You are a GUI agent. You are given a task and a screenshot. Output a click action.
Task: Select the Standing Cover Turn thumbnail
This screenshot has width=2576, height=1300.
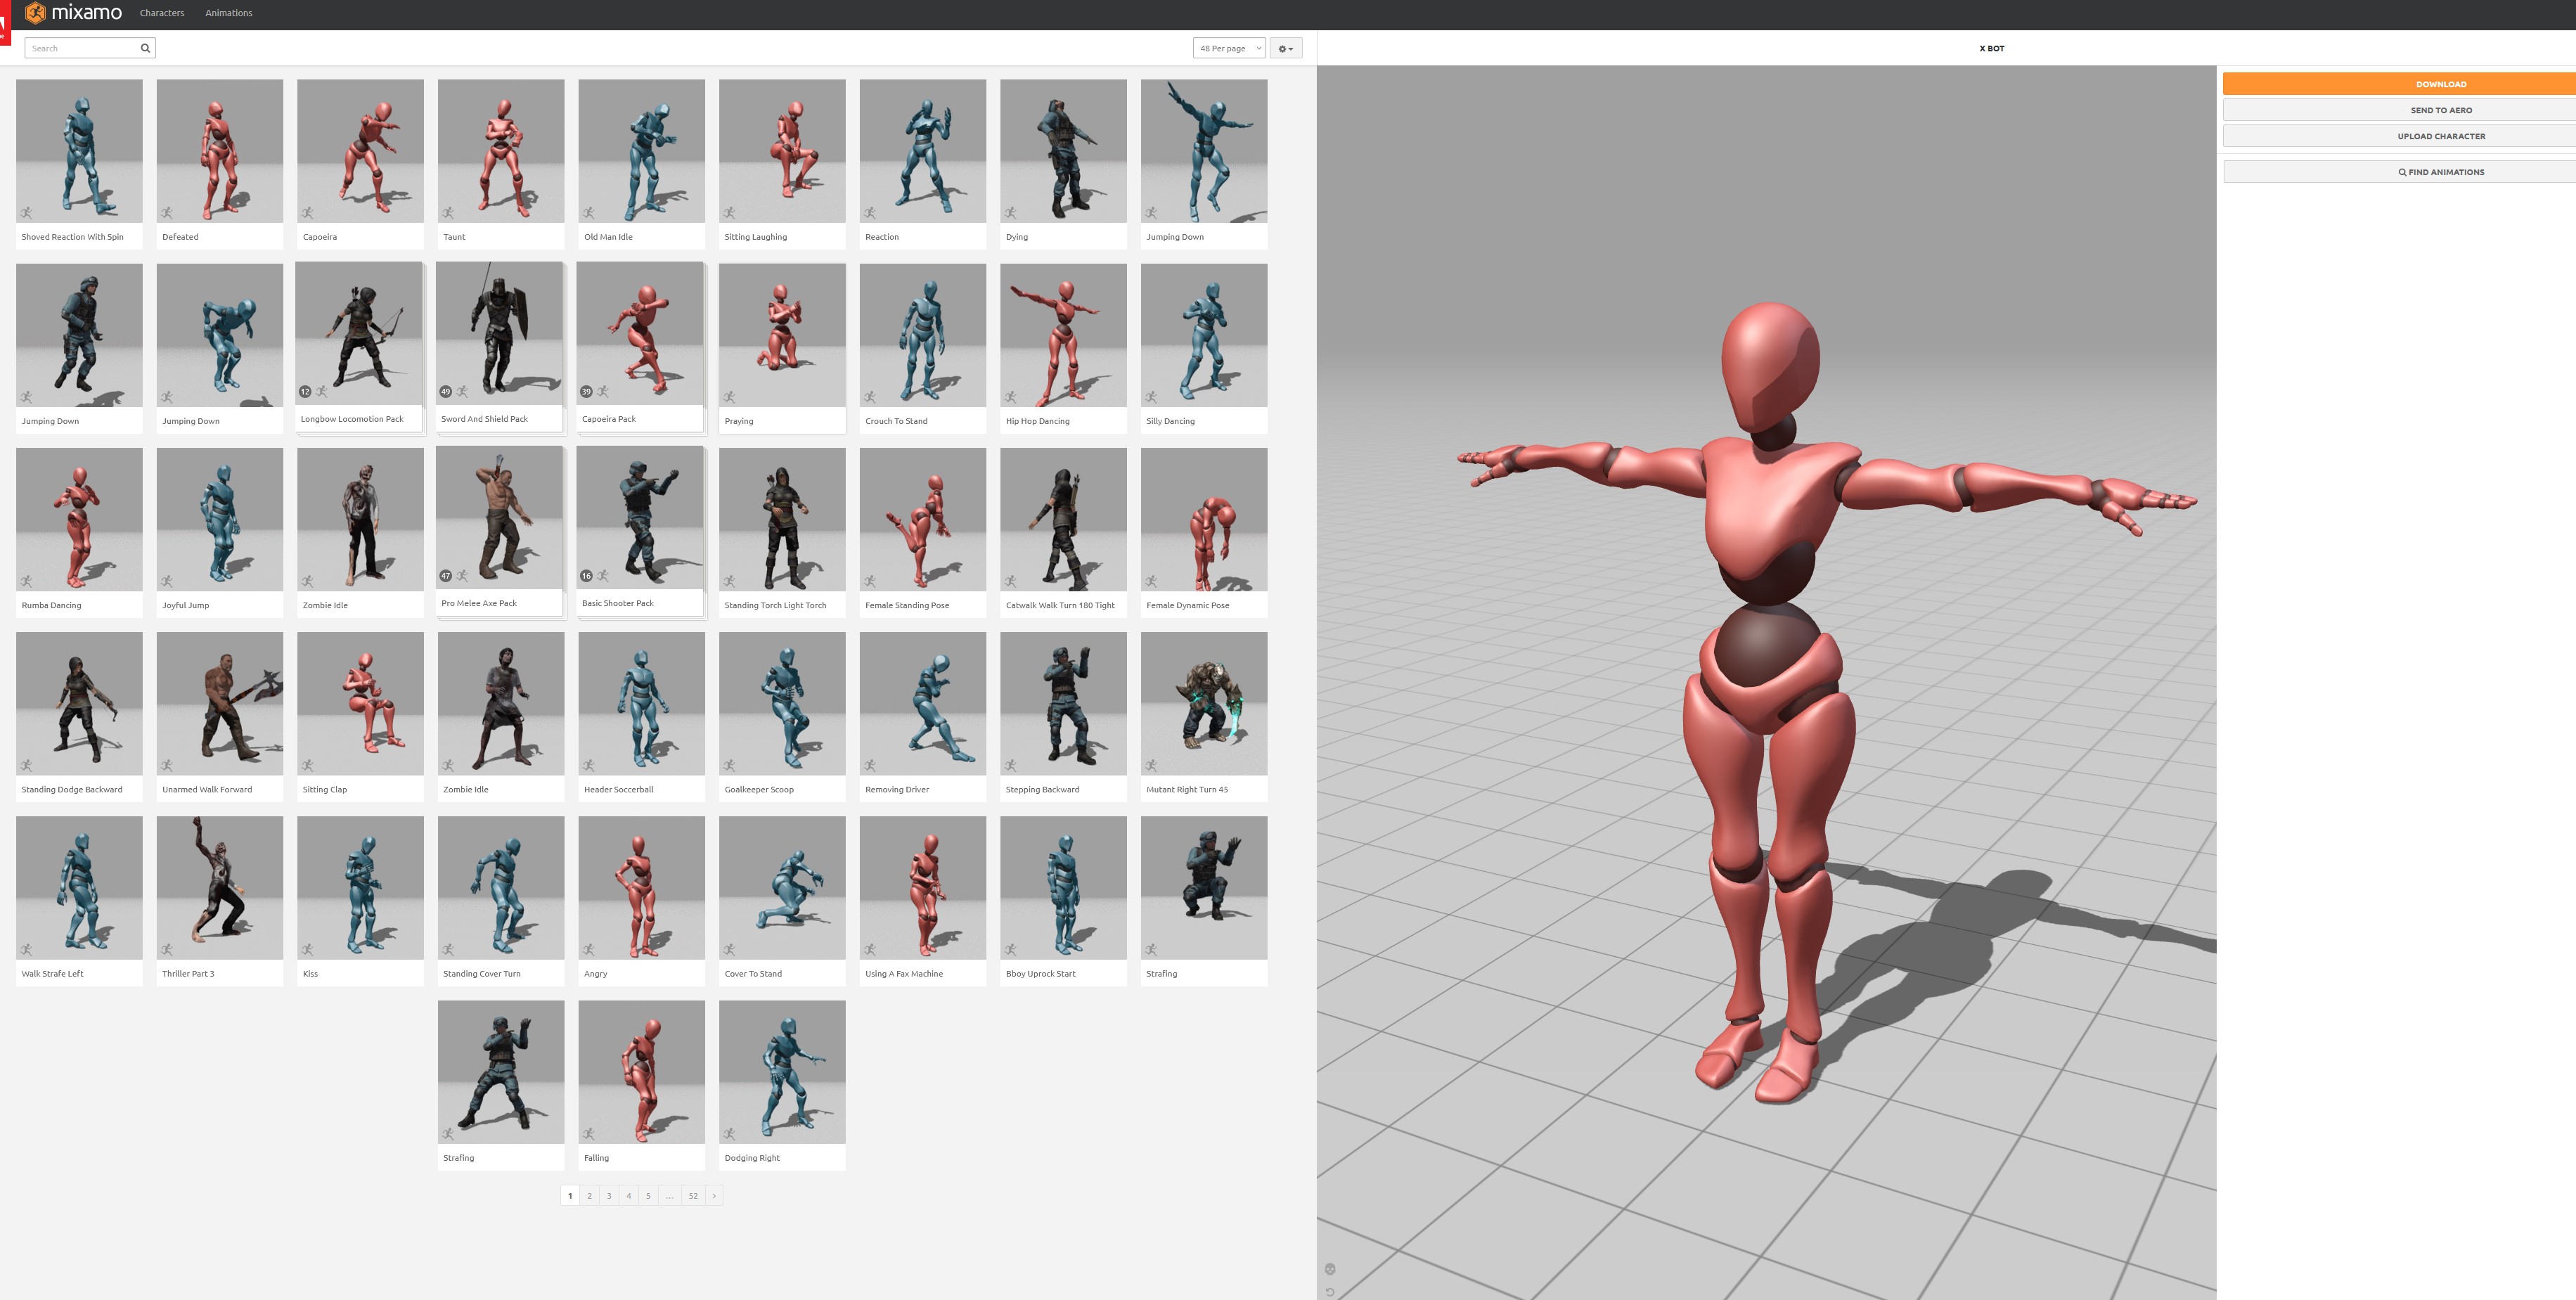coord(501,887)
